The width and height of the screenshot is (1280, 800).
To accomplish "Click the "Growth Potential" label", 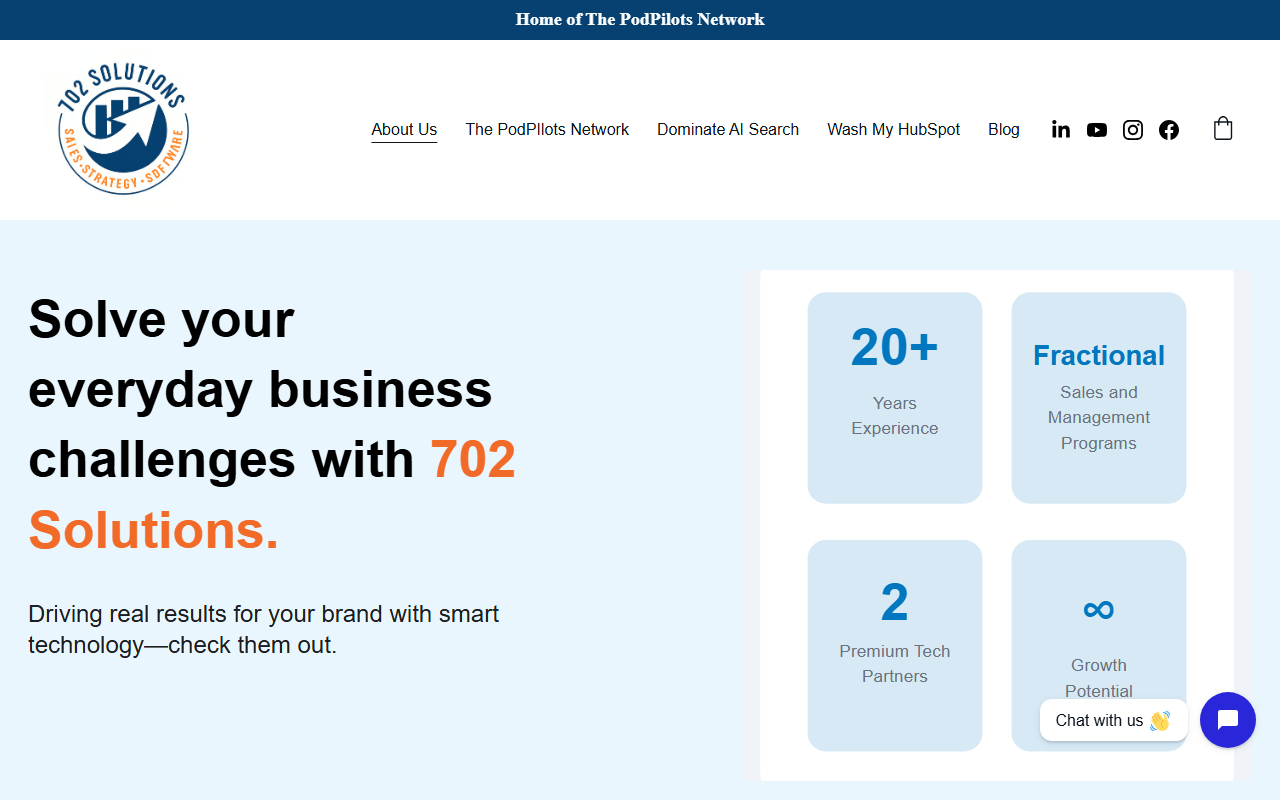I will pyautogui.click(x=1099, y=678).
